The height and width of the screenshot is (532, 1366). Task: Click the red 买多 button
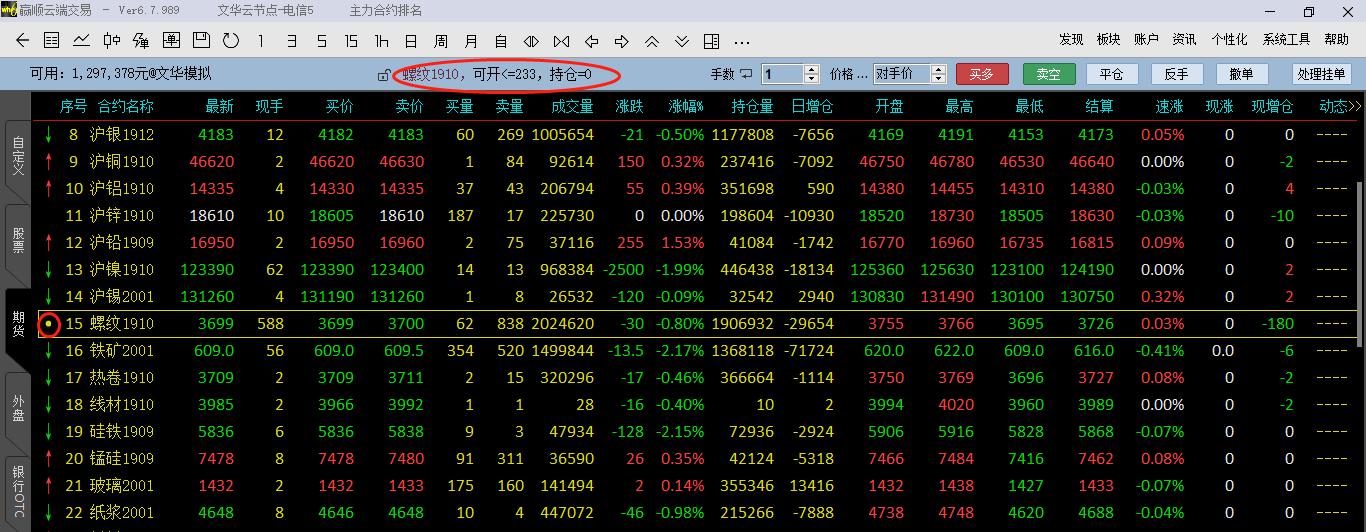coord(982,74)
